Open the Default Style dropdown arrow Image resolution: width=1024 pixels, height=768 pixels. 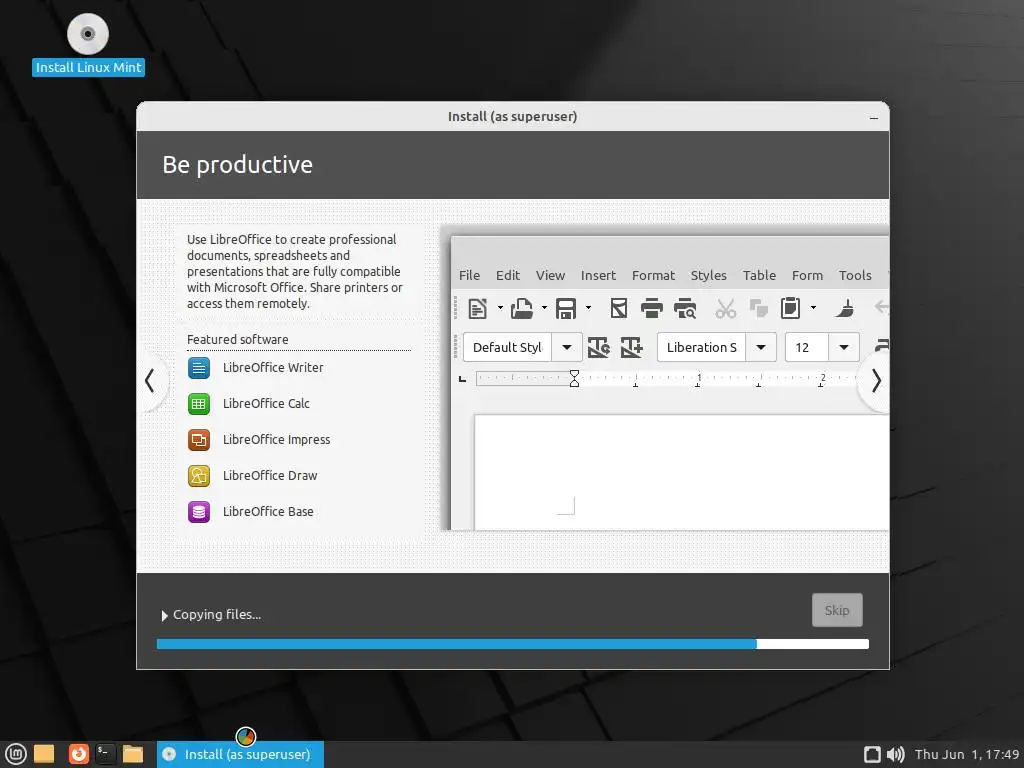coord(567,347)
